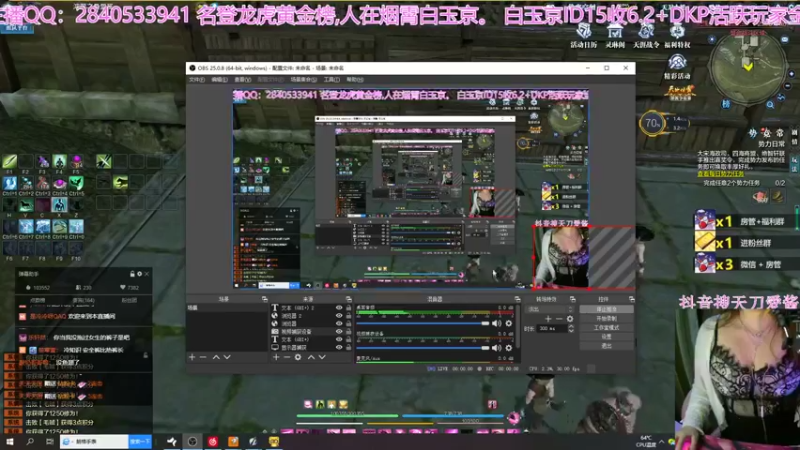Open settings gear for 桌面音频 mixer channel
The width and height of the screenshot is (800, 450).
point(509,323)
